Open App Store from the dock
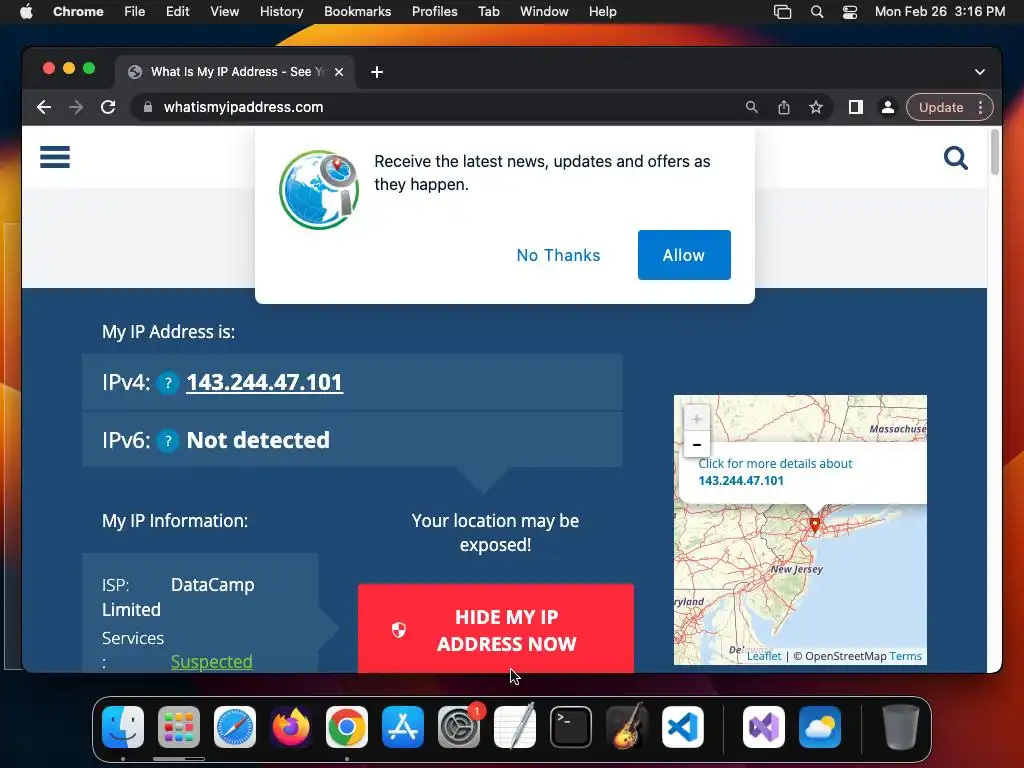This screenshot has height=768, width=1024. (403, 727)
